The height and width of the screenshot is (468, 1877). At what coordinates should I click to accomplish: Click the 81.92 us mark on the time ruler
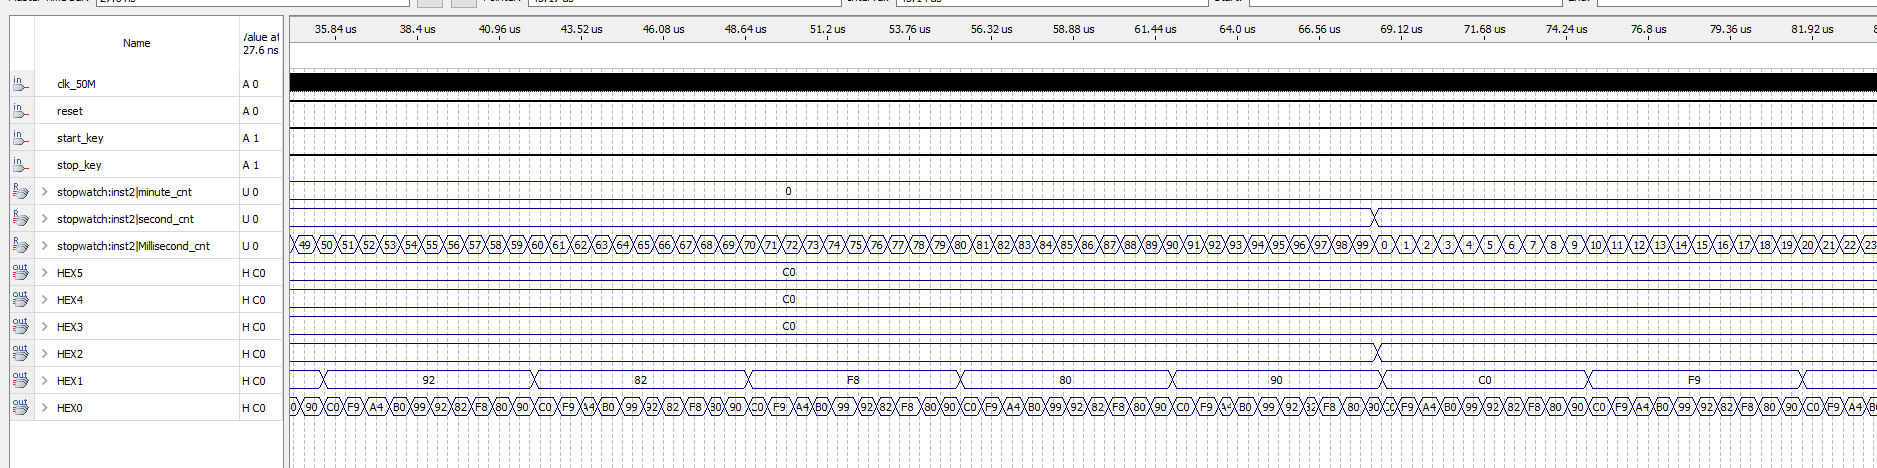tap(1812, 30)
